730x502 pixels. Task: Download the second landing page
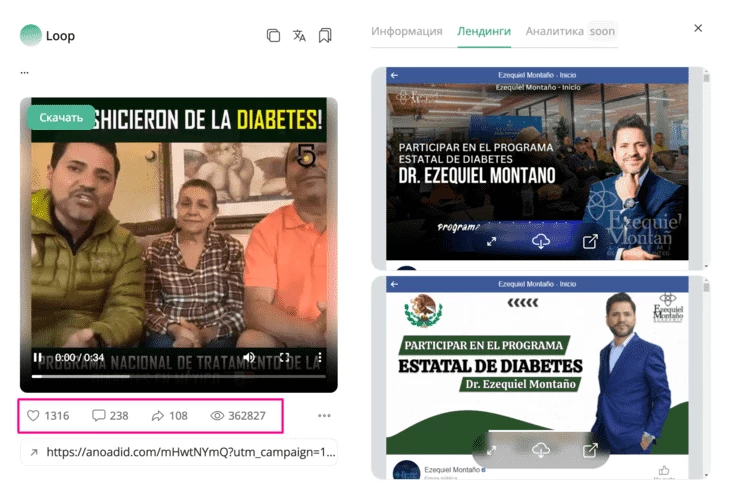point(541,450)
